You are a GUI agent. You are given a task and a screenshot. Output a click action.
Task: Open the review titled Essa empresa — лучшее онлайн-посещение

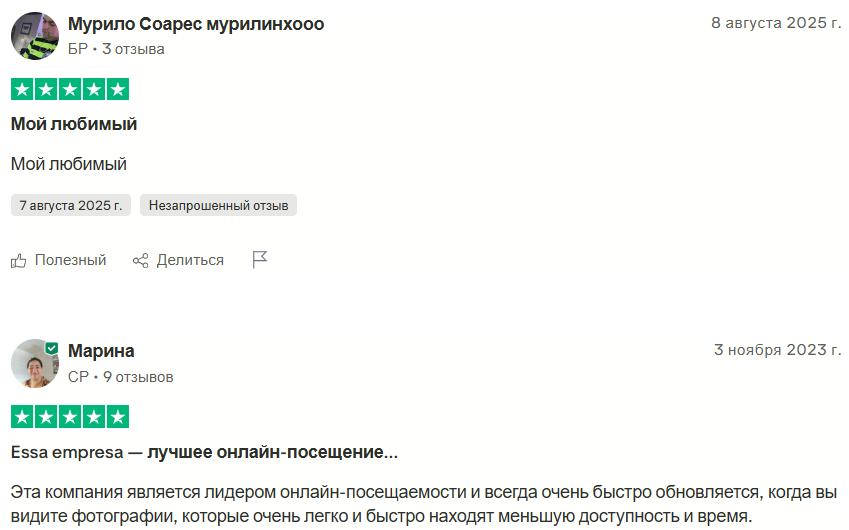(204, 452)
